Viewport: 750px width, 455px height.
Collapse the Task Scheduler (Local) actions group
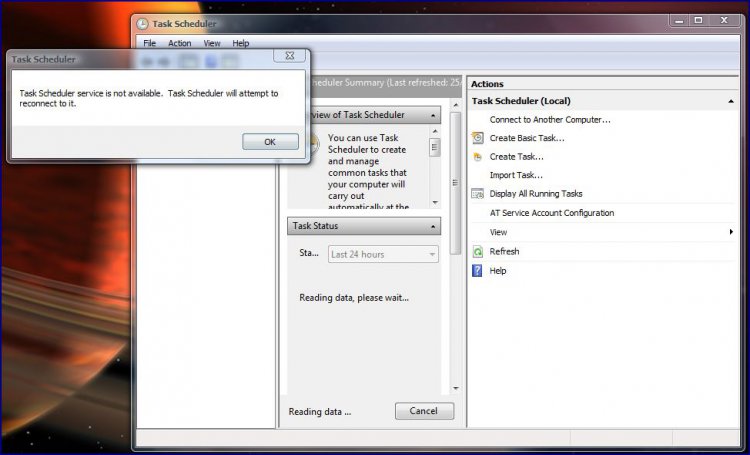point(731,101)
